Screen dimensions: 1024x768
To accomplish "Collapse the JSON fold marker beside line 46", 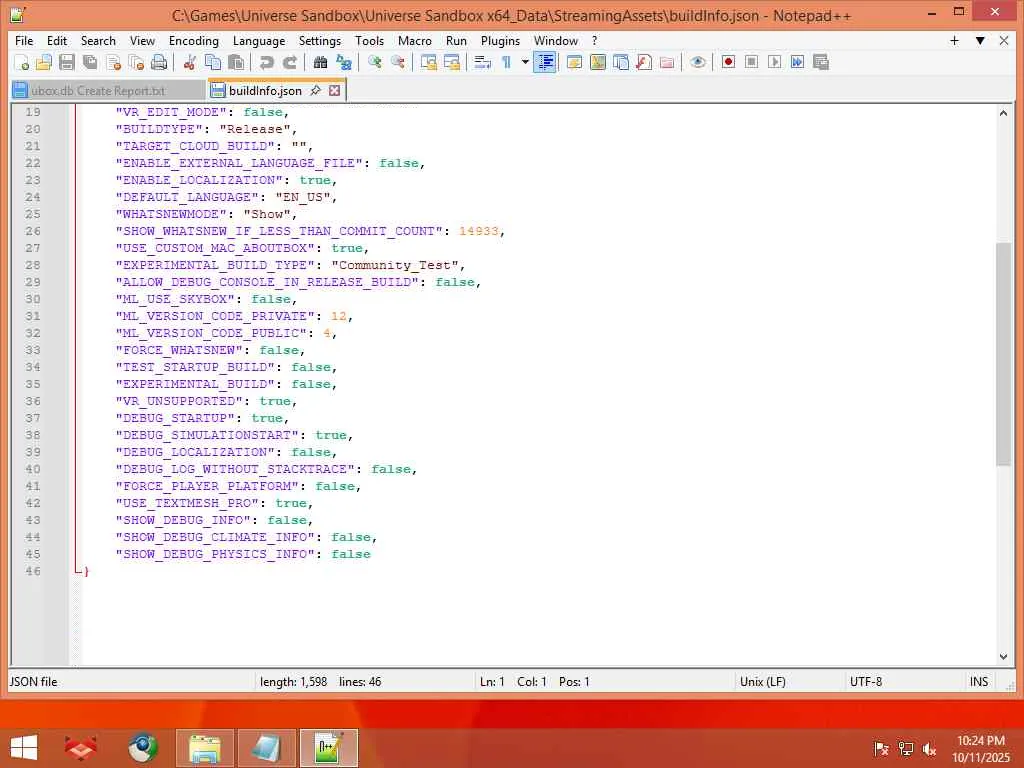I will [76, 571].
